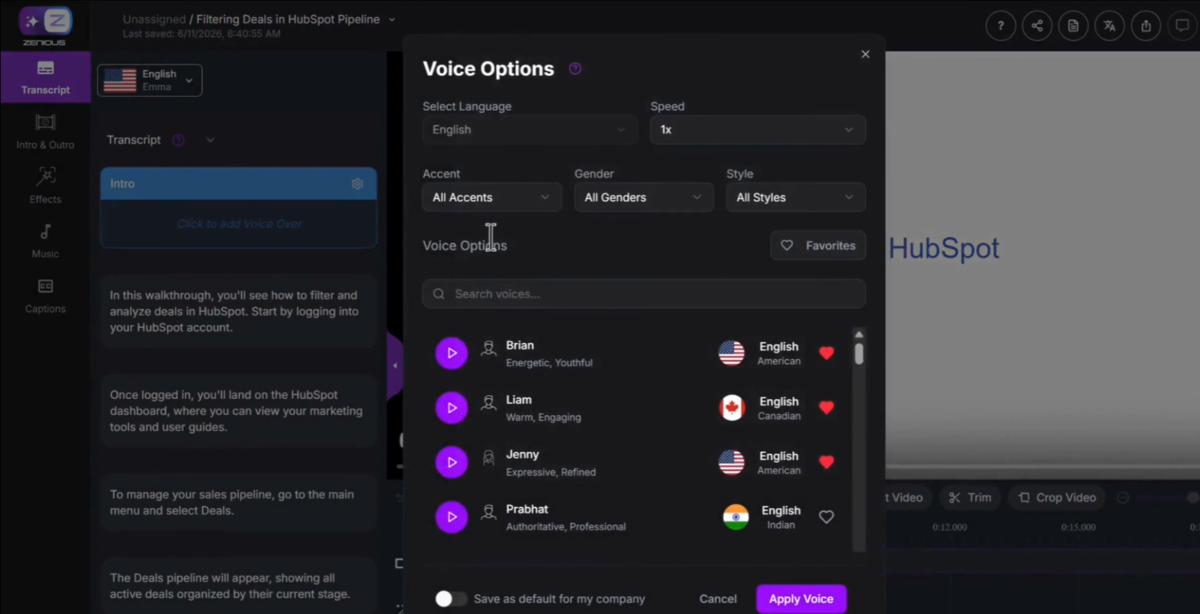The image size is (1200, 614).
Task: Remove Jenny from favorites heart
Action: tap(826, 462)
